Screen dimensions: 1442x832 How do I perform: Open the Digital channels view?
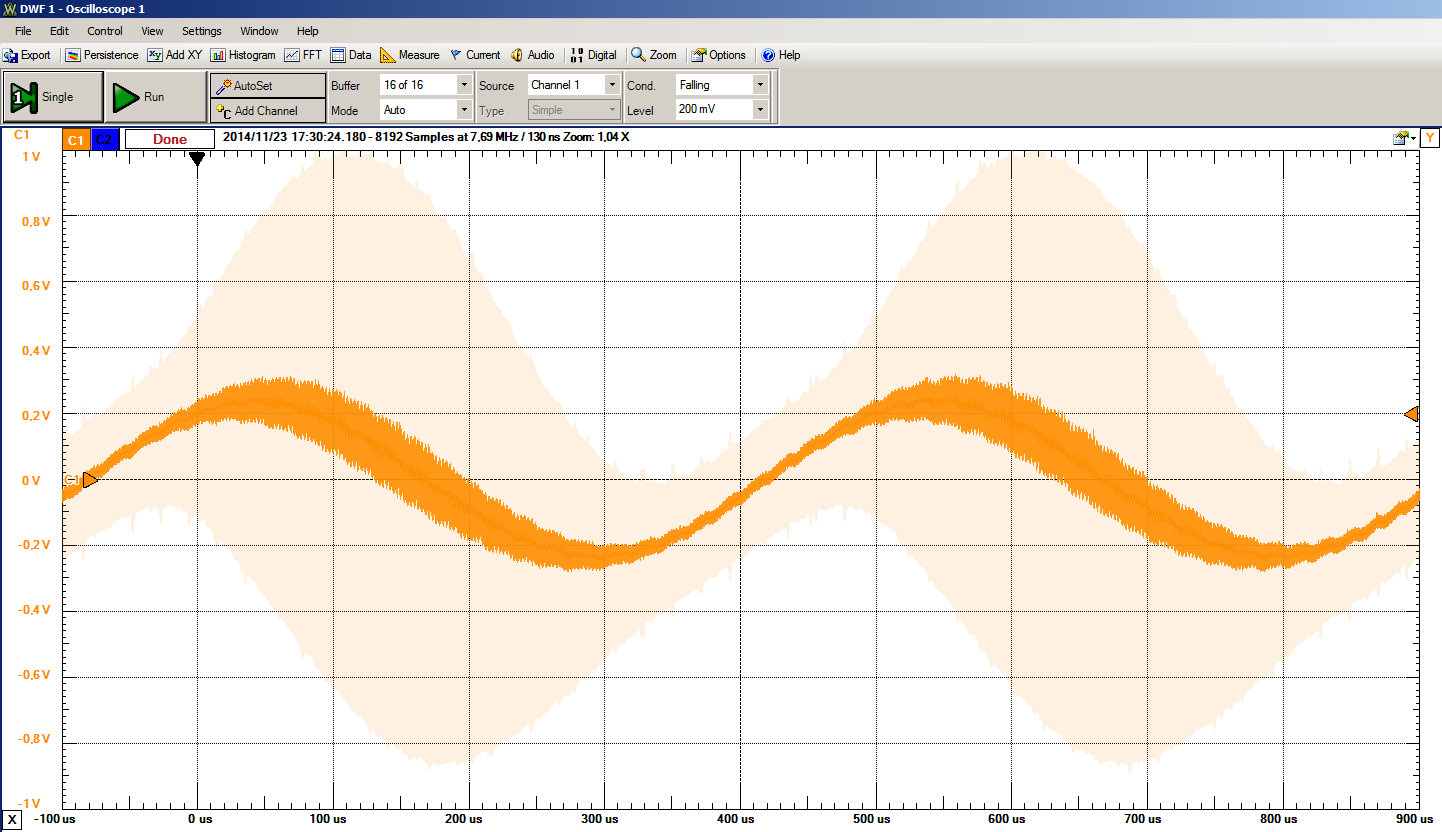tap(594, 55)
